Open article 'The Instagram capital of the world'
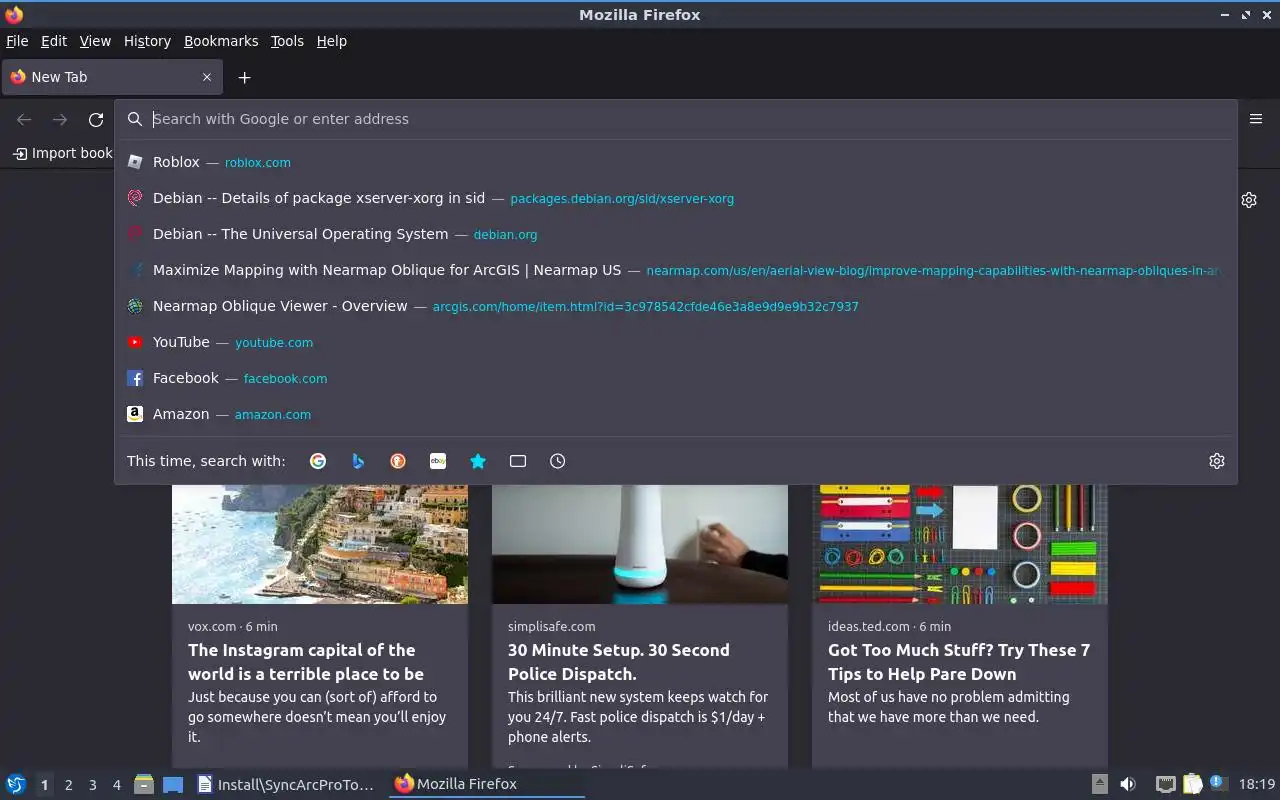Image resolution: width=1280 pixels, height=800 pixels. tap(306, 662)
